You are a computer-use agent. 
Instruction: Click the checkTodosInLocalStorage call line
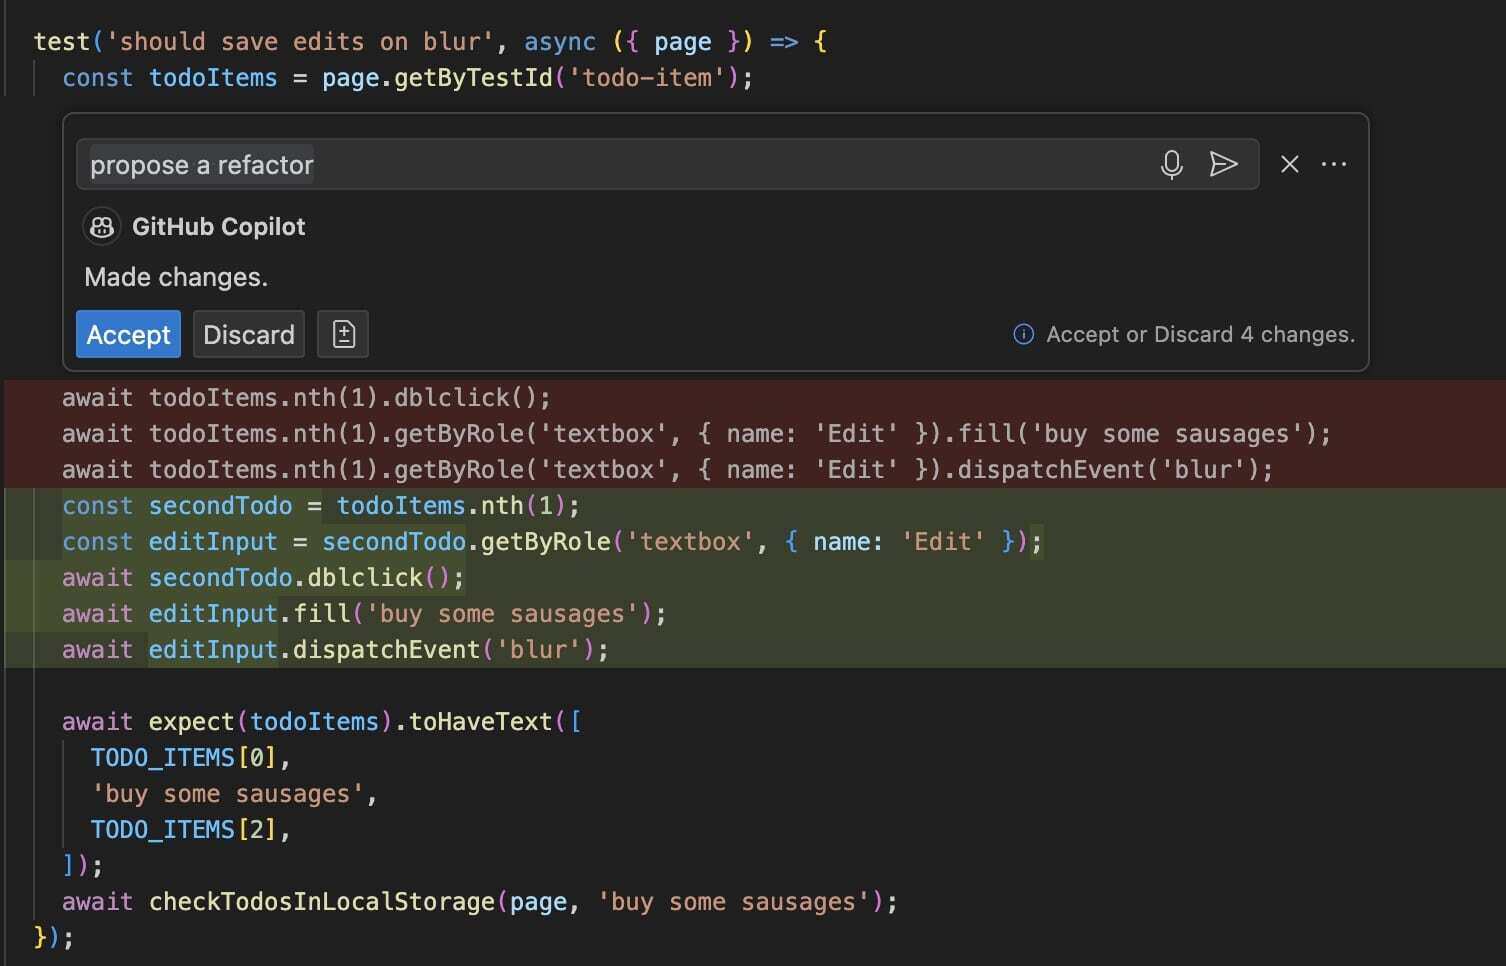click(478, 901)
